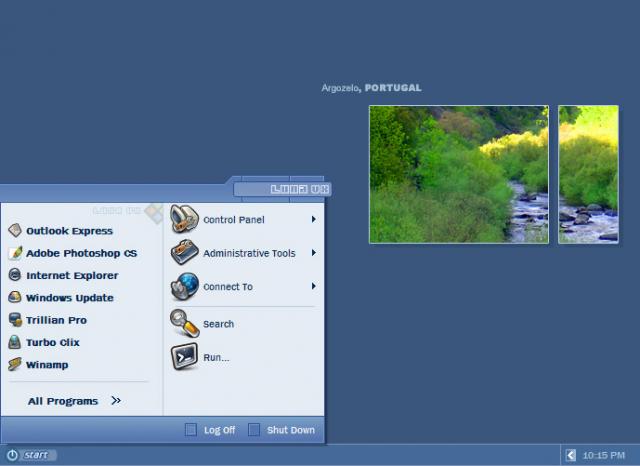Click the Argozelo, PORTUGAL caption

point(371,88)
